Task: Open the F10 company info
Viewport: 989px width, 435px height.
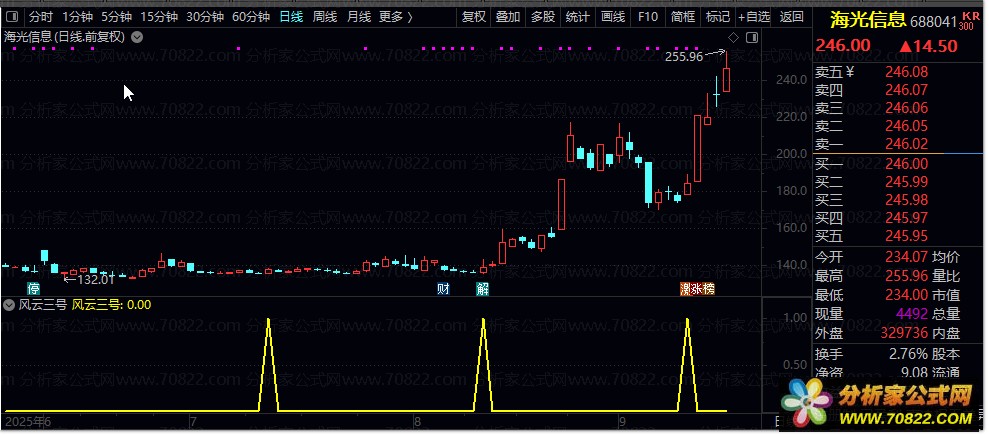Action: (647, 17)
